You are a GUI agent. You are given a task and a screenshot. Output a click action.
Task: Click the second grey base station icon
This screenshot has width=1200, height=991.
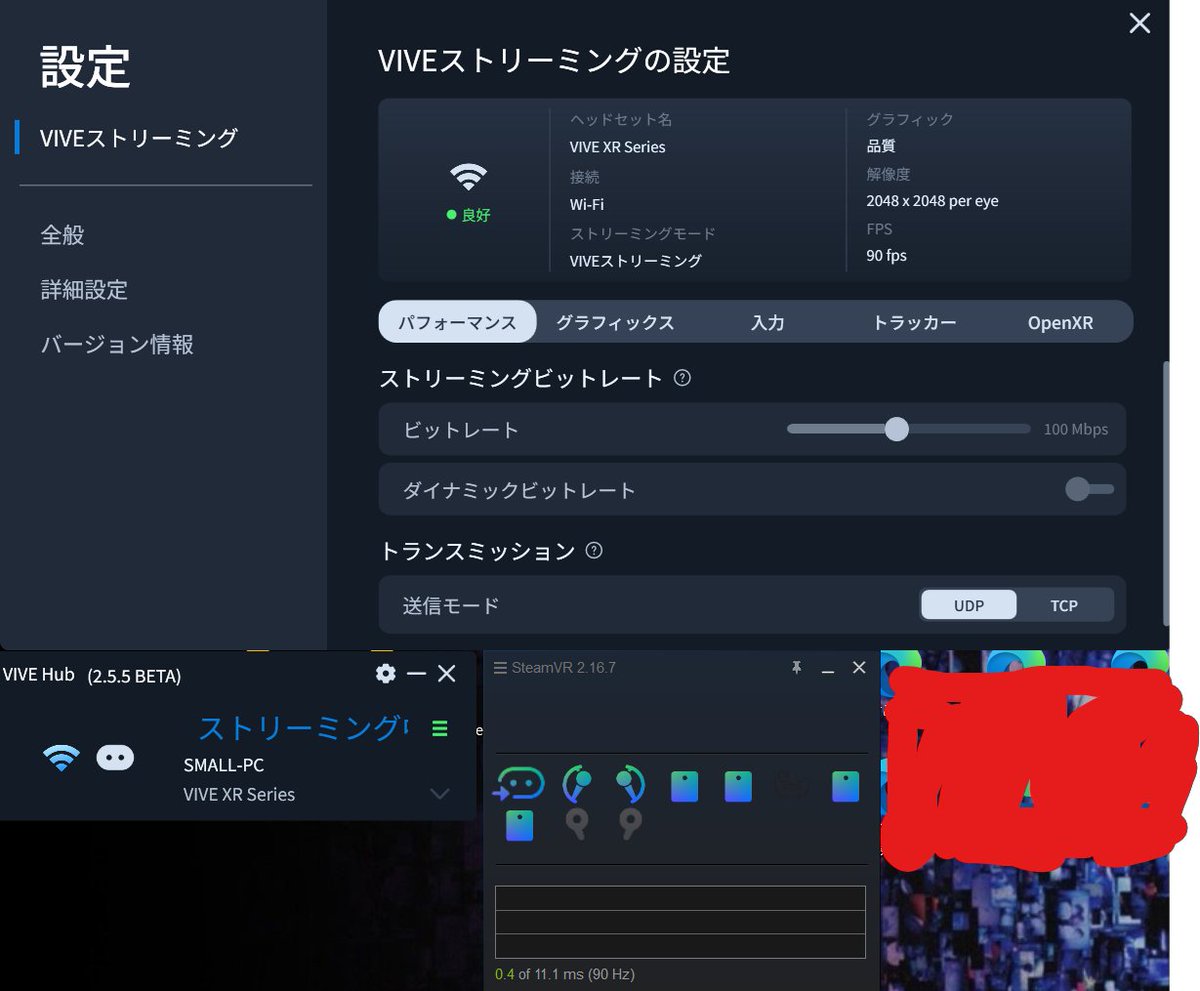point(629,824)
